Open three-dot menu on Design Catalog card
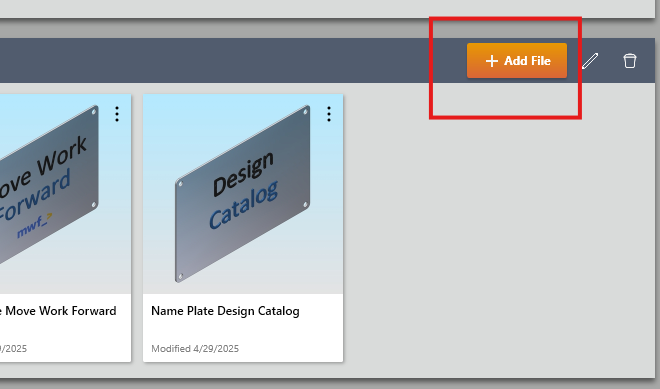This screenshot has height=389, width=660. 329,114
